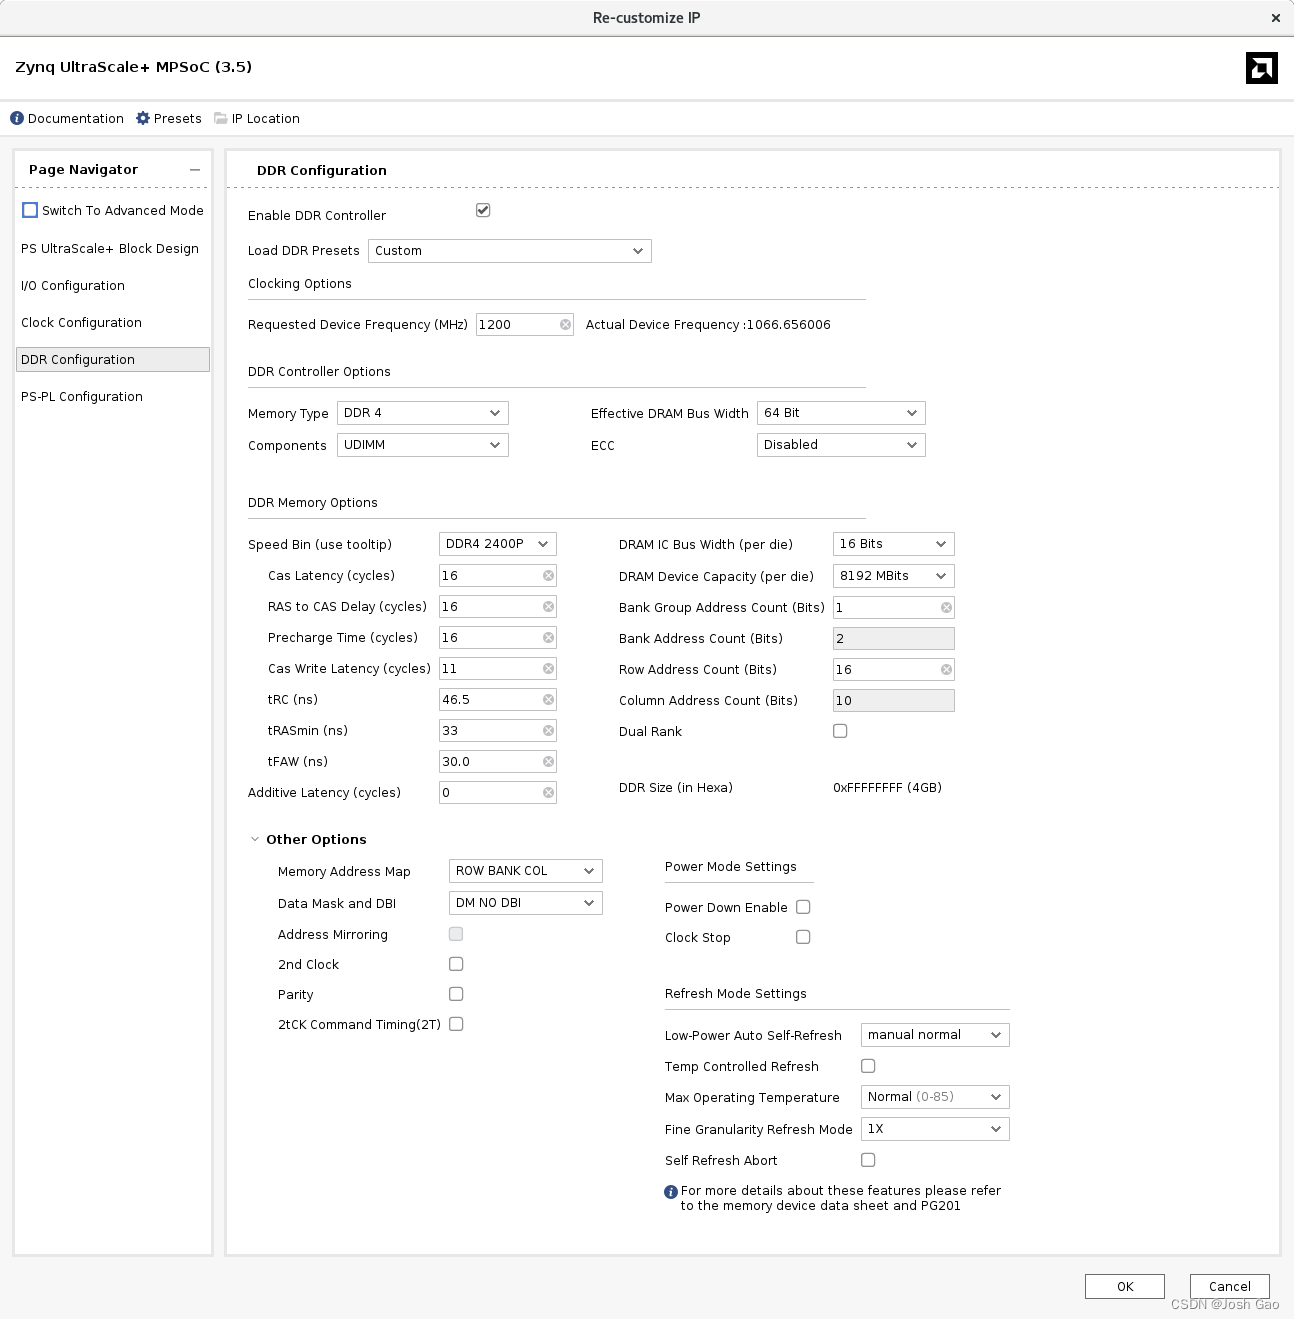Screen dimensions: 1294x1319
Task: Open the Speed Bin dropdown
Action: click(498, 544)
